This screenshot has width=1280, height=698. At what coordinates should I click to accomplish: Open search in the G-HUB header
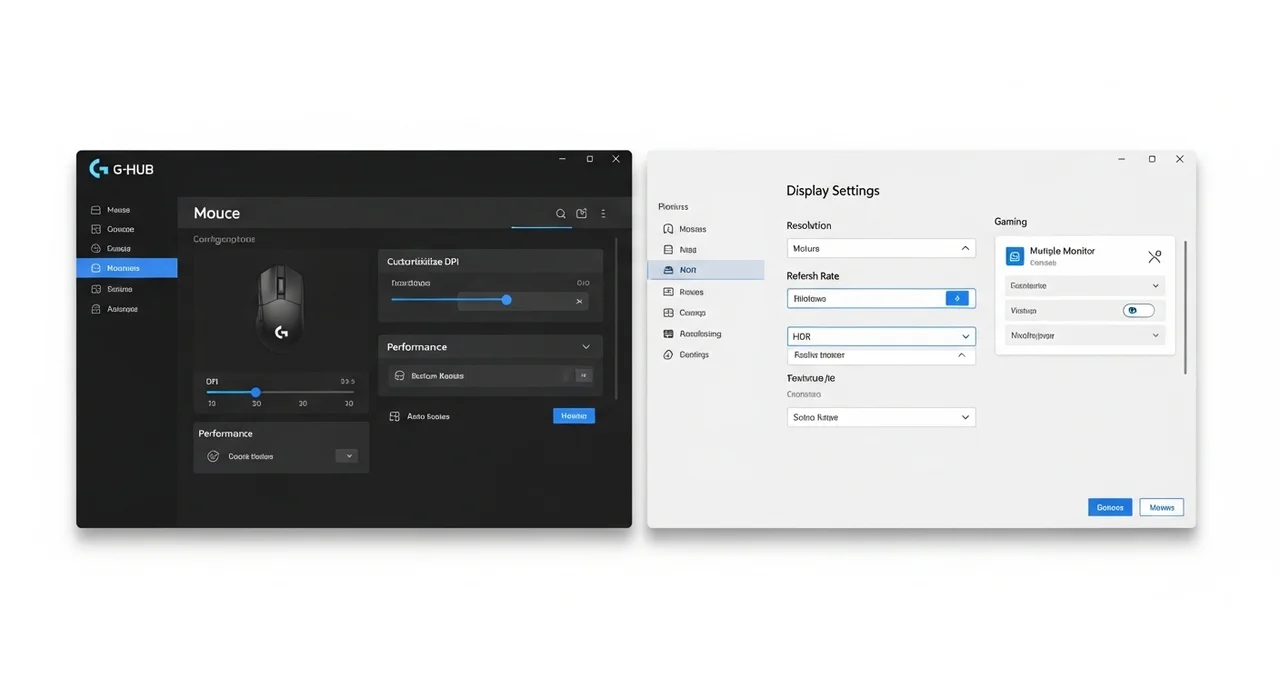click(x=561, y=214)
